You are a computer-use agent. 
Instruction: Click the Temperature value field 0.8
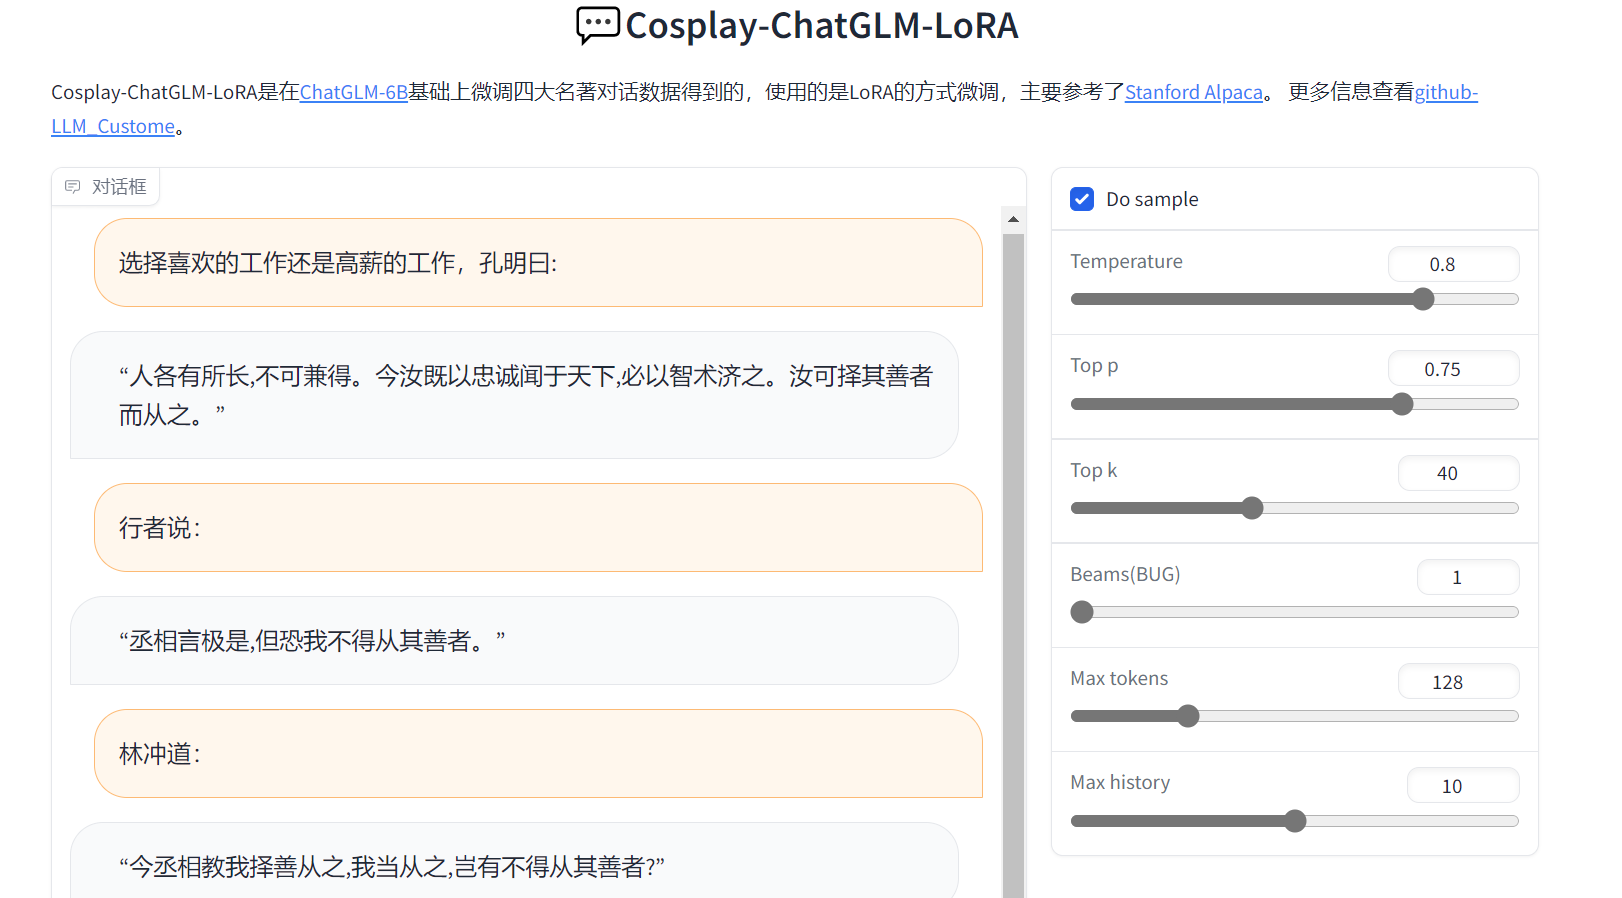pyautogui.click(x=1453, y=264)
